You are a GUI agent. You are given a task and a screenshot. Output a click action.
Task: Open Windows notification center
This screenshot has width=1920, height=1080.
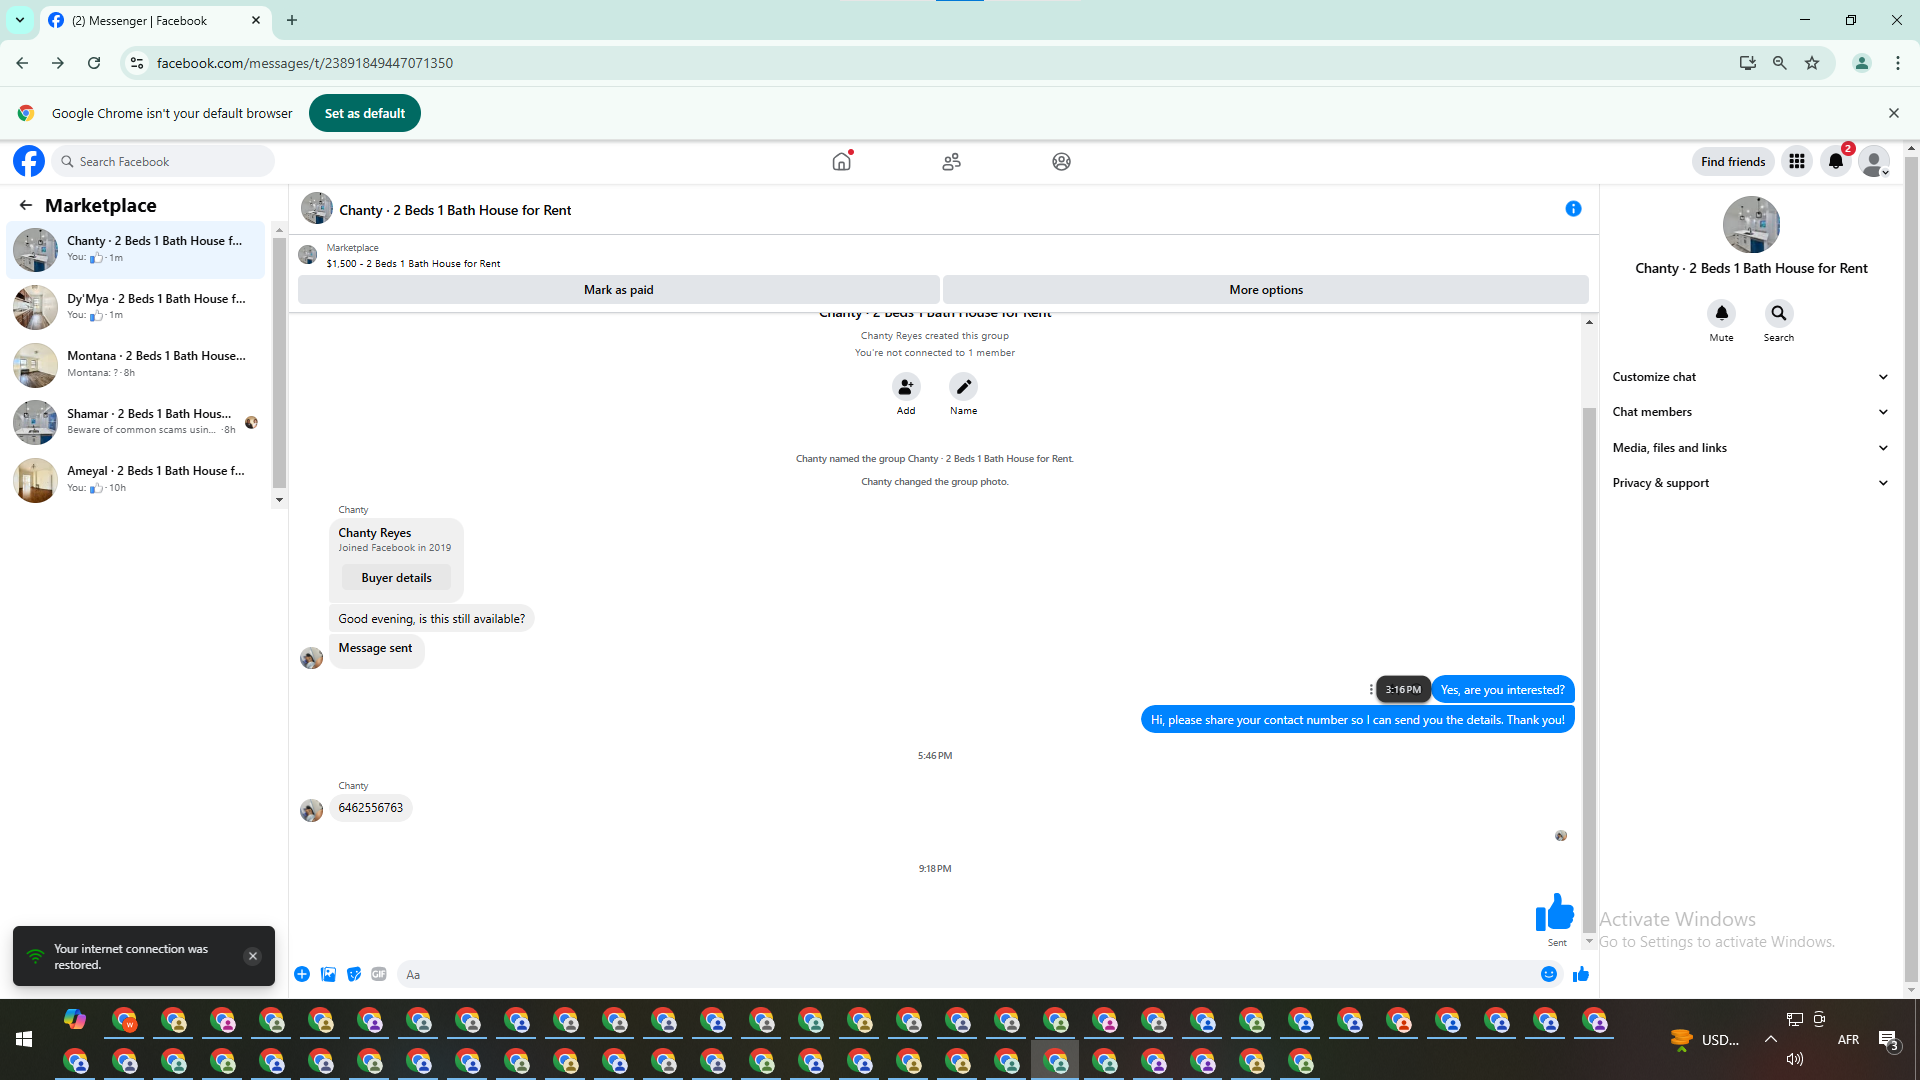pyautogui.click(x=1888, y=1040)
